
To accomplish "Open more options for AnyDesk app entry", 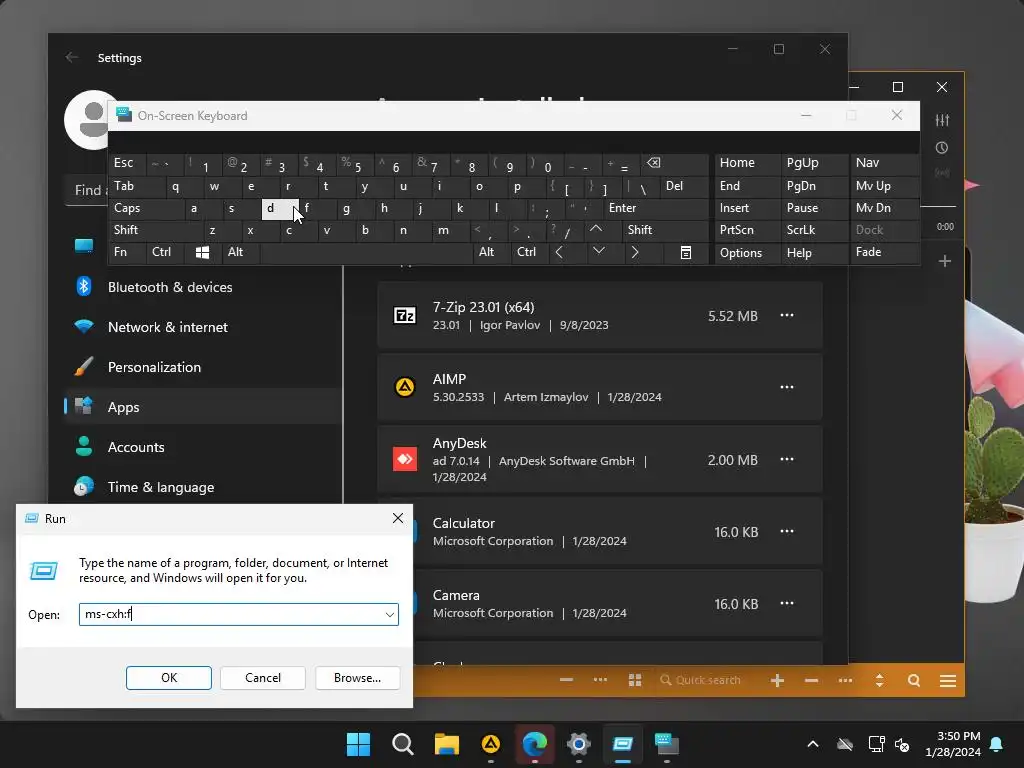I will [787, 459].
